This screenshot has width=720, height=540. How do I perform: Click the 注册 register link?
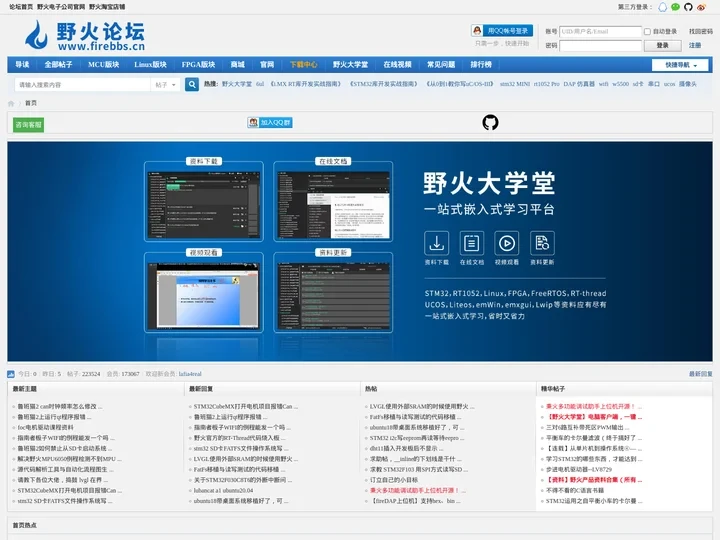695,45
